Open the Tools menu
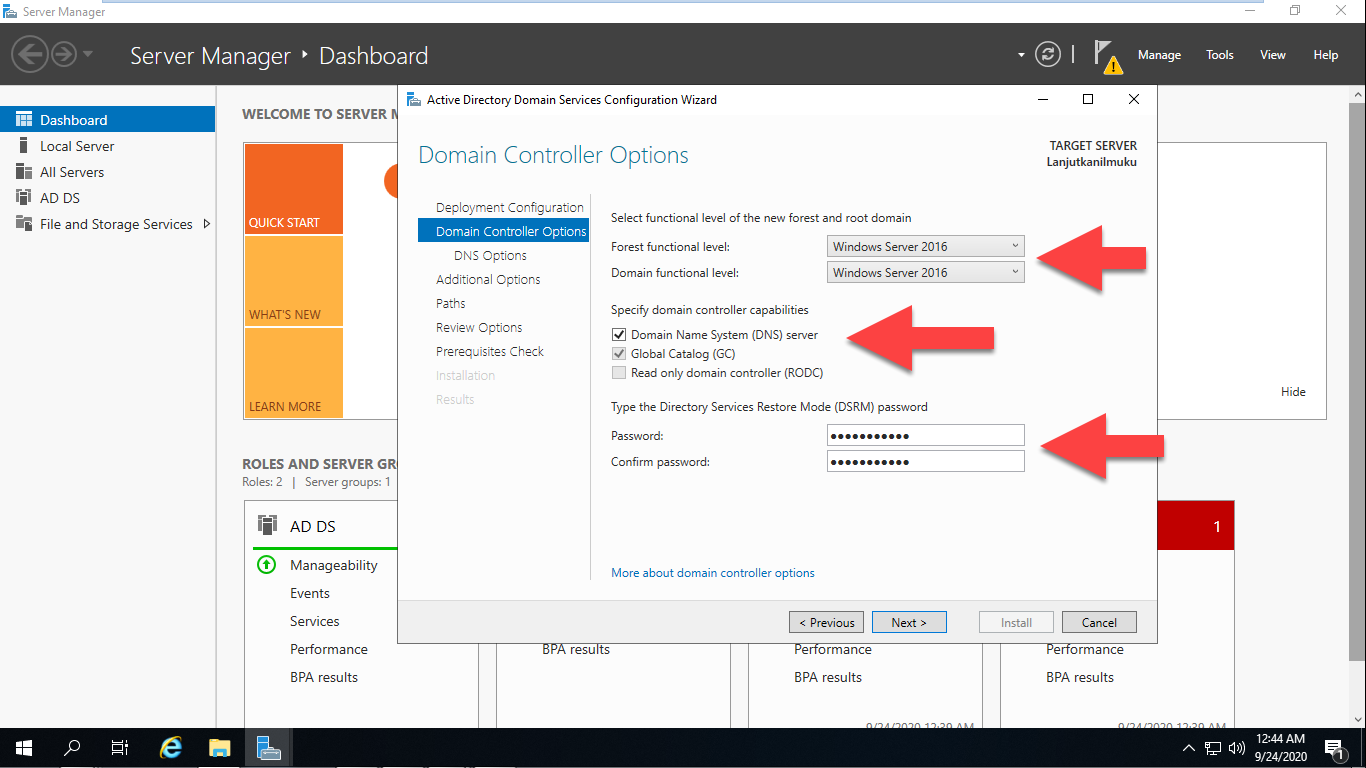The height and width of the screenshot is (768, 1366). [1219, 55]
